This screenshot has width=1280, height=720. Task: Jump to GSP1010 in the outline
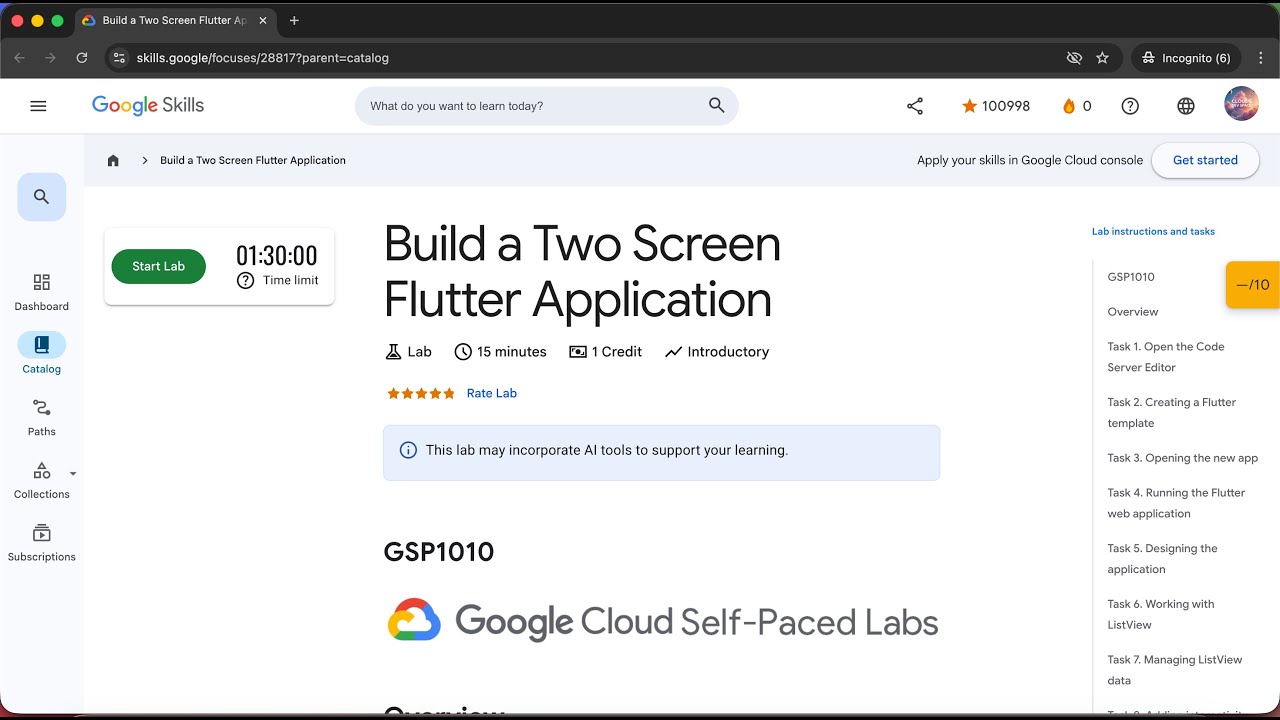pos(1131,277)
